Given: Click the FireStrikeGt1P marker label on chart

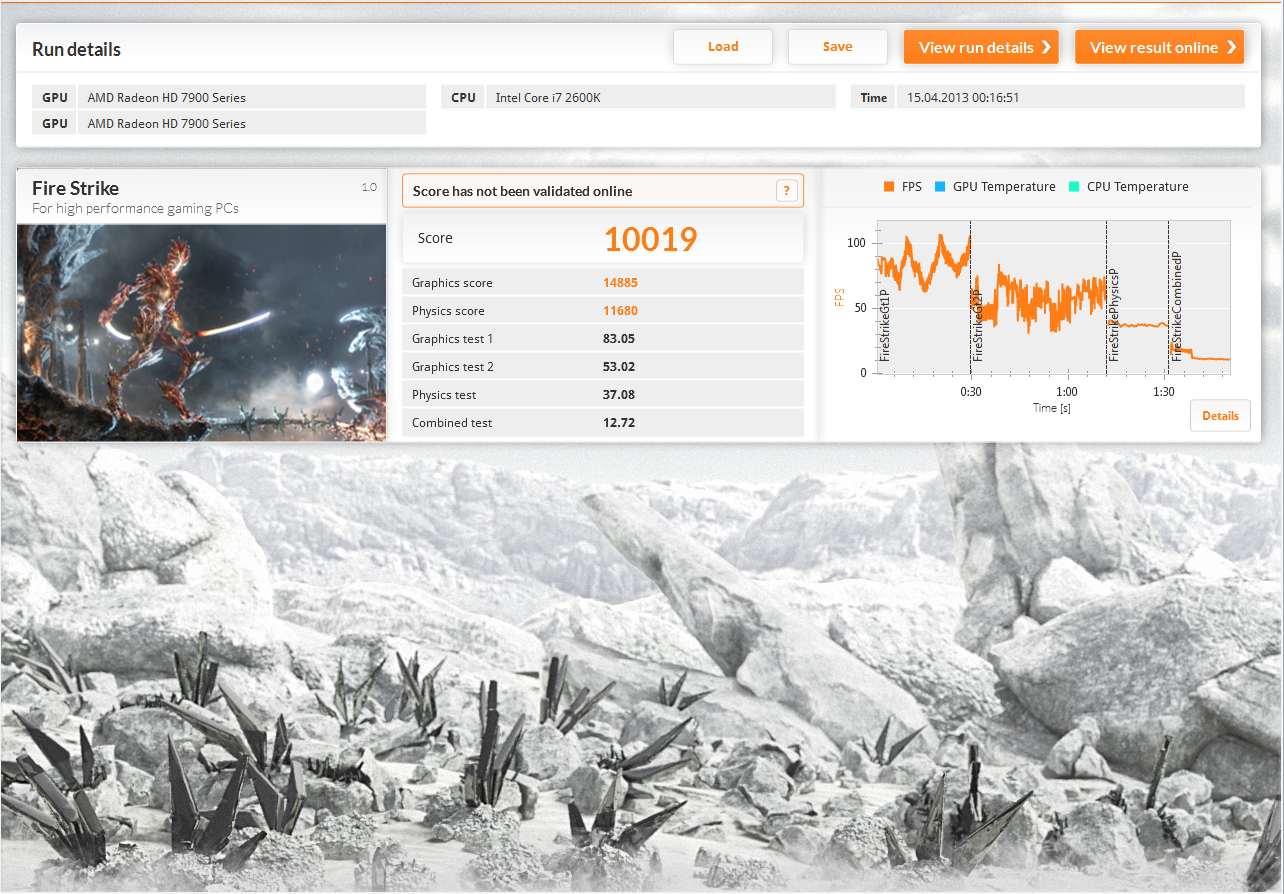Looking at the screenshot, I should (885, 325).
